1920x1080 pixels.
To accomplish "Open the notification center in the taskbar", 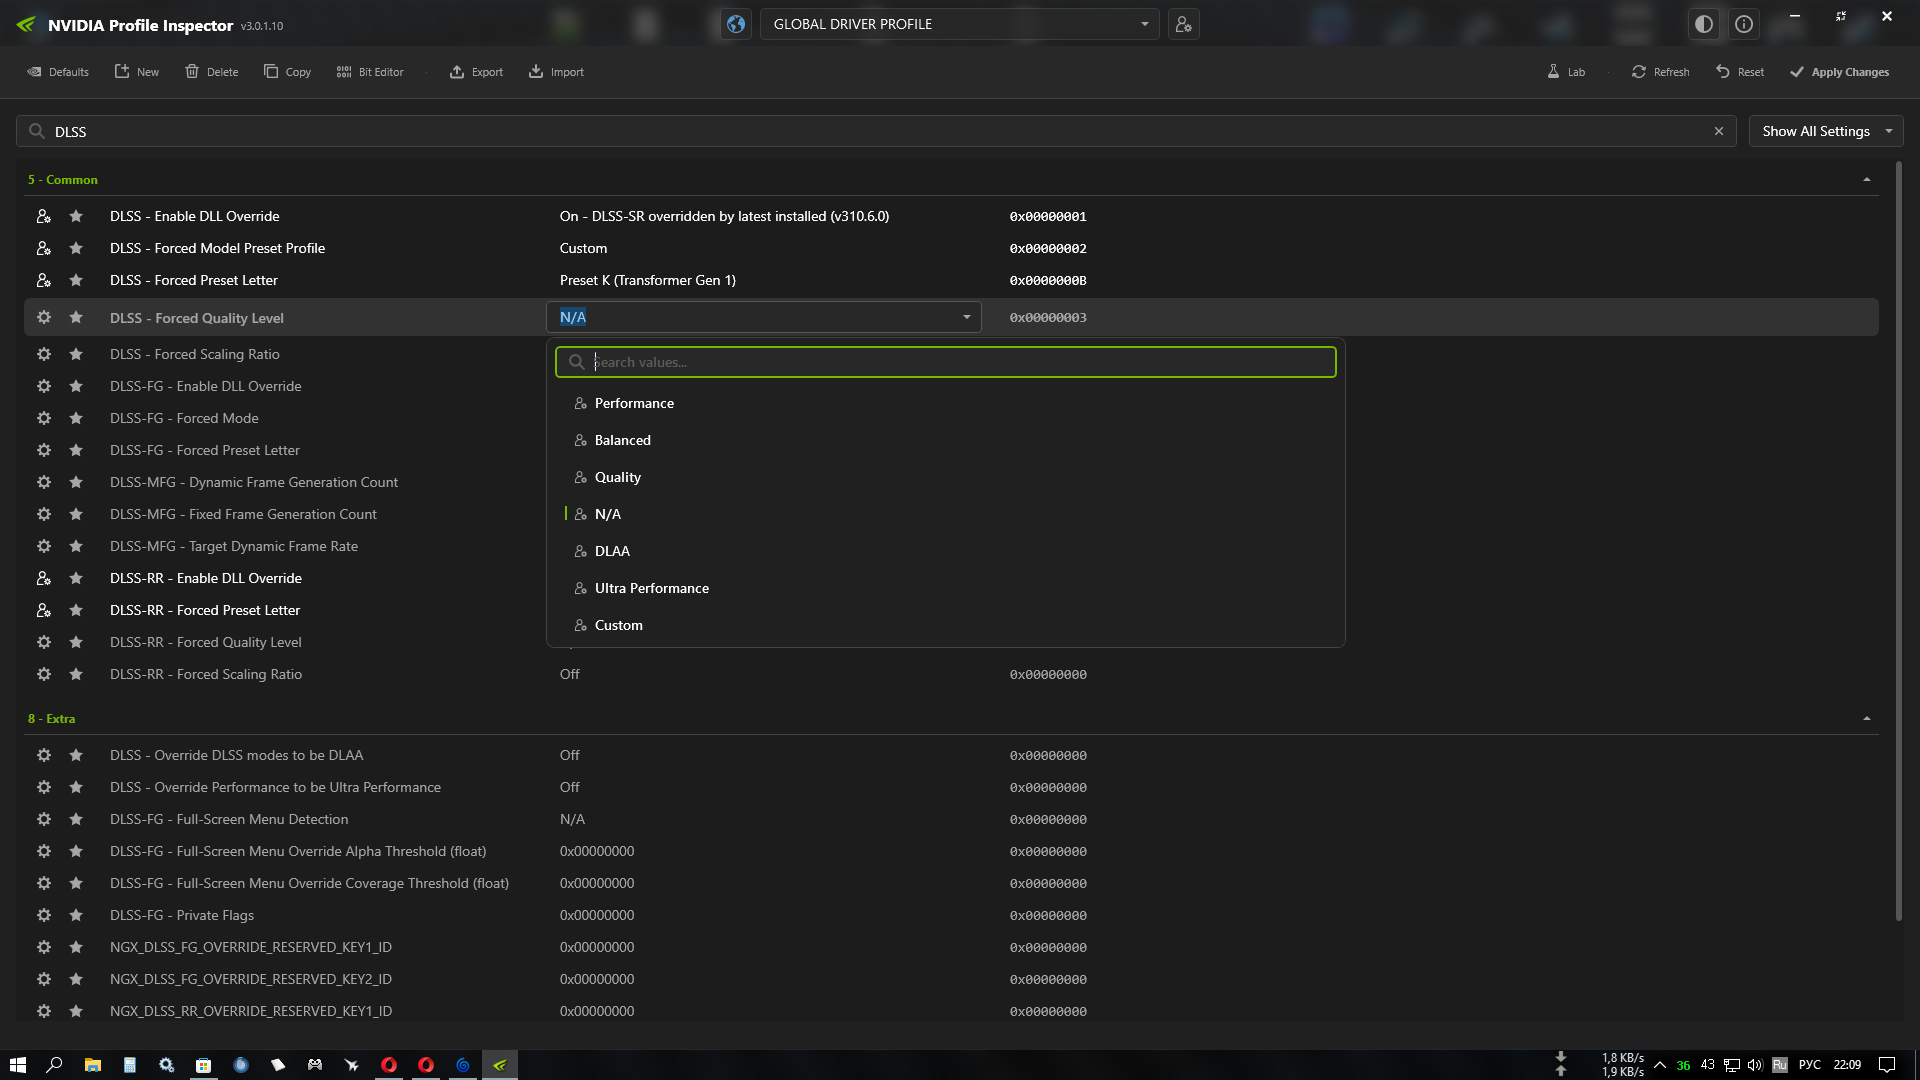I will pos(1887,1065).
